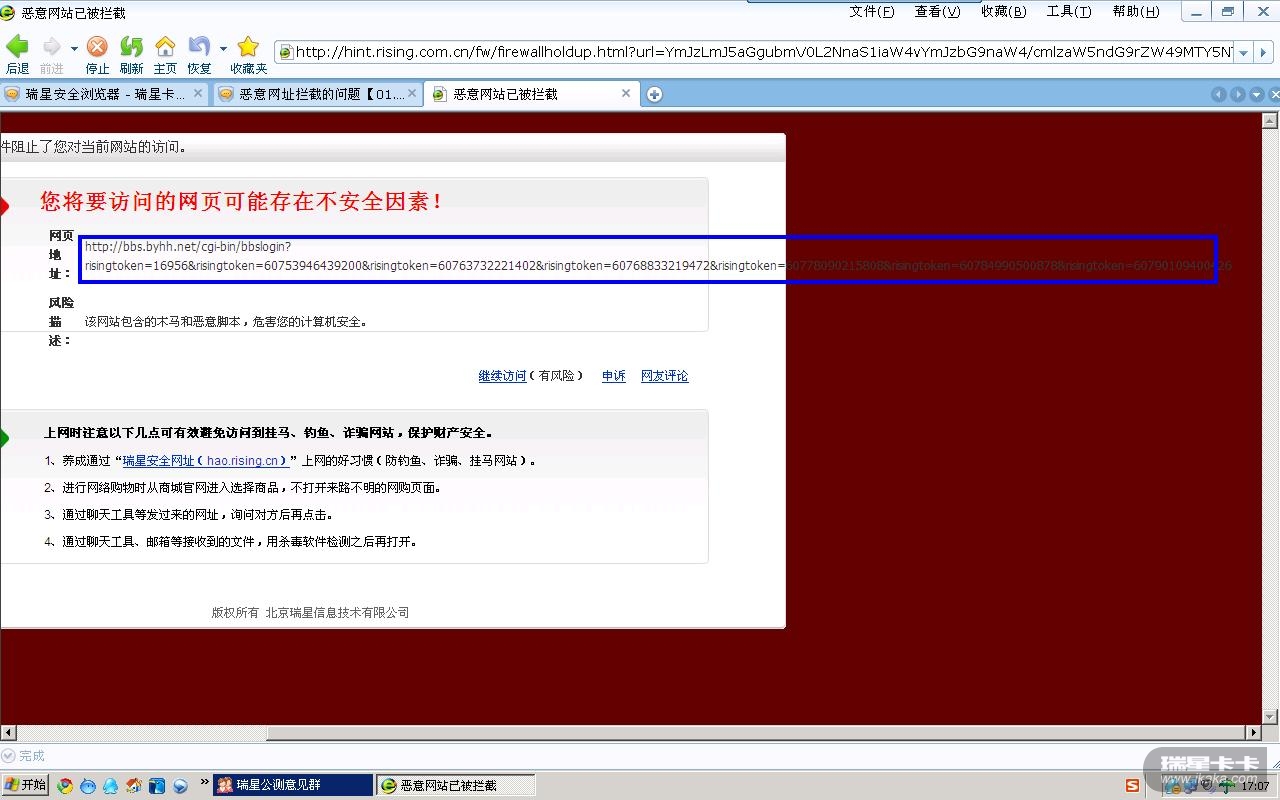The image size is (1280, 800).
Task: Click the vertical scrollbar up arrow
Action: pos(1271,119)
